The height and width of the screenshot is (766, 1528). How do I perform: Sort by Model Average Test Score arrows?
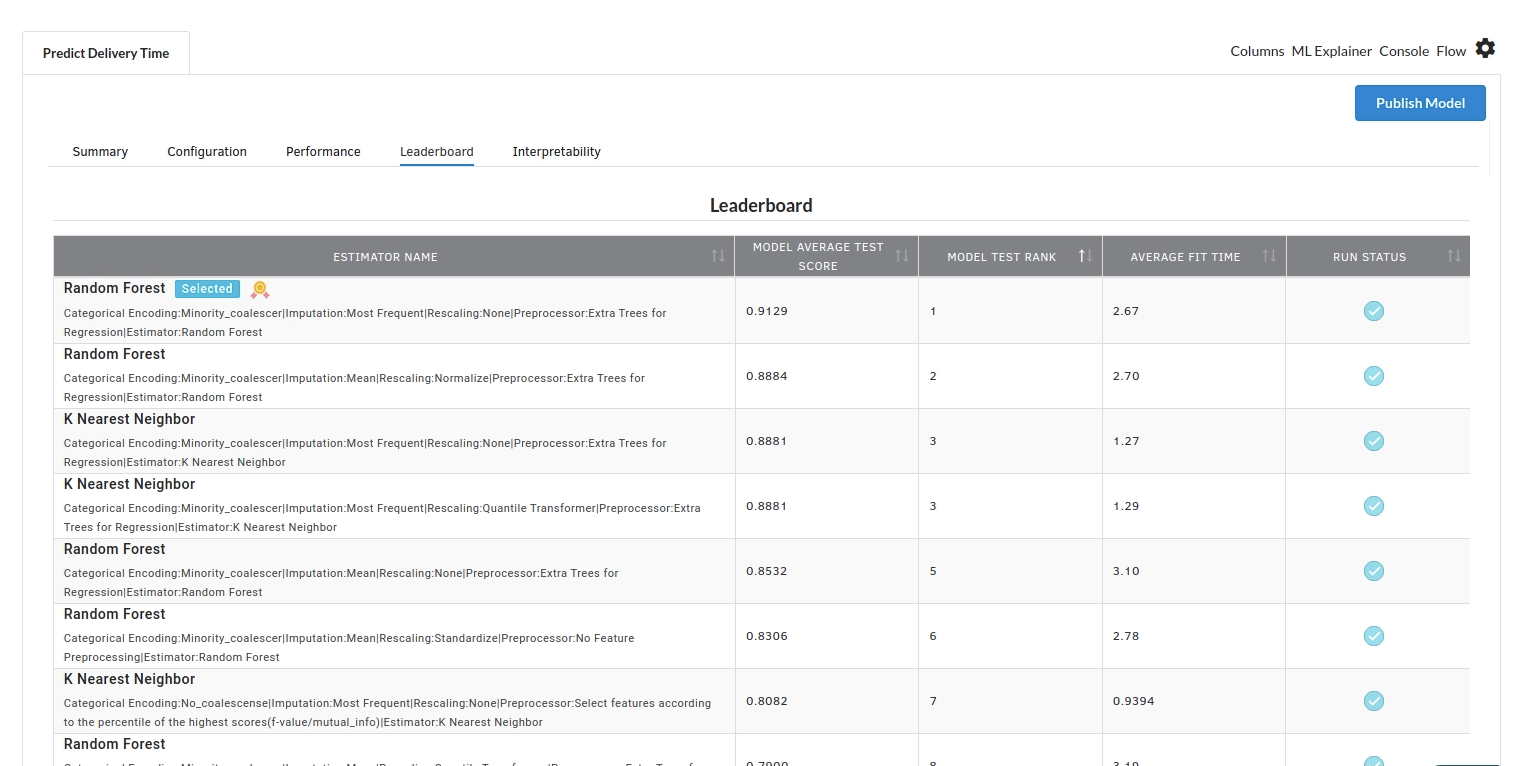click(x=902, y=256)
